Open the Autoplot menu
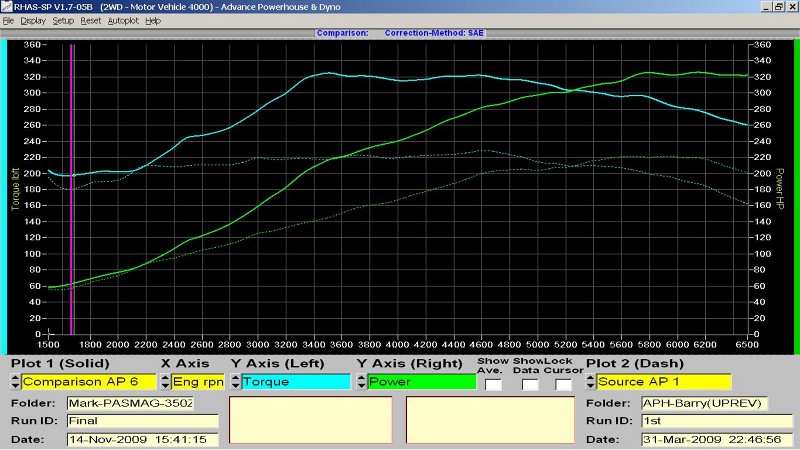Screen dimensions: 800x450 click(123, 21)
